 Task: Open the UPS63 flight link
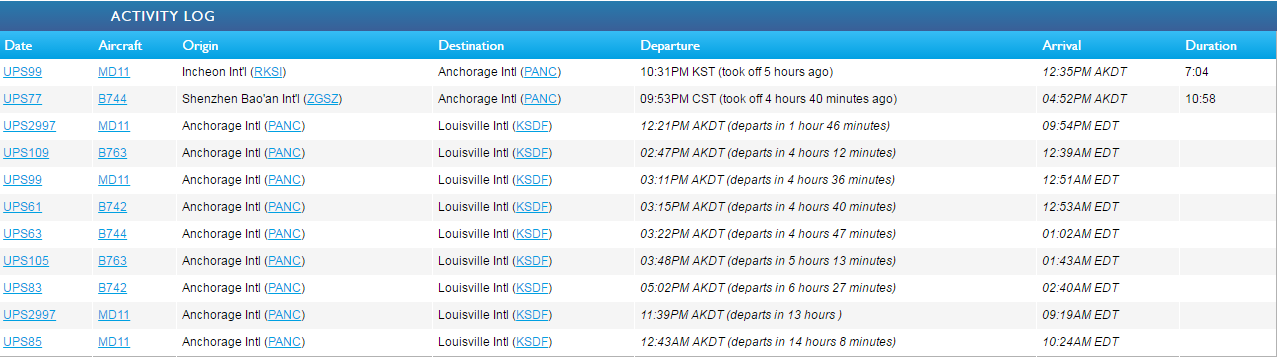(x=22, y=234)
